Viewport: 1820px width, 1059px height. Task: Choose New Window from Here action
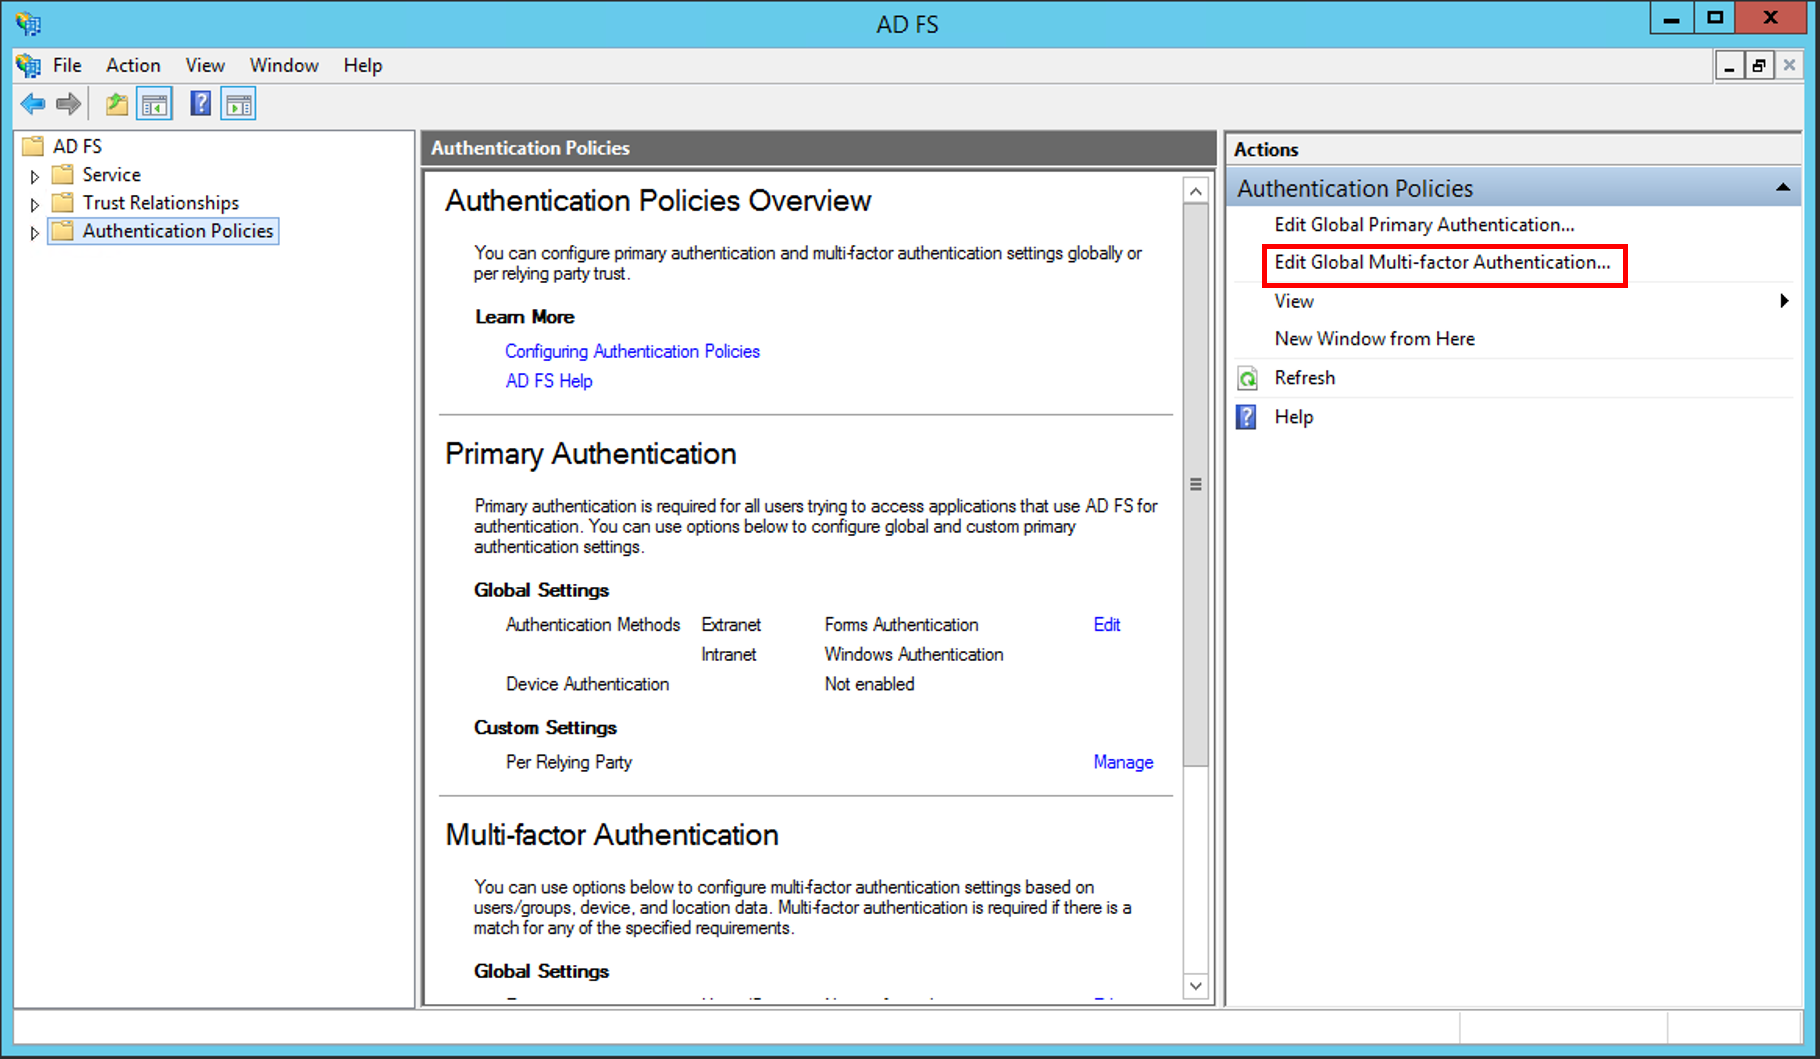(1374, 339)
